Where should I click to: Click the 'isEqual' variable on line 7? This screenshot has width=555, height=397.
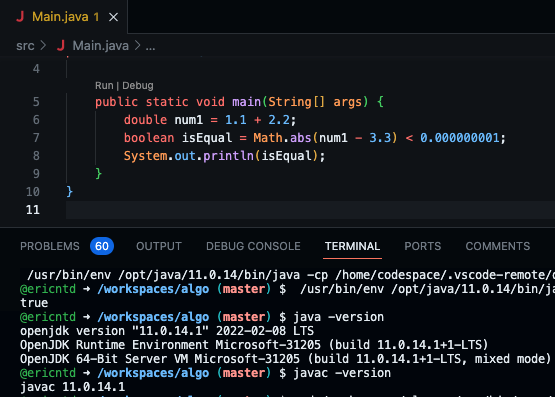tap(207, 138)
